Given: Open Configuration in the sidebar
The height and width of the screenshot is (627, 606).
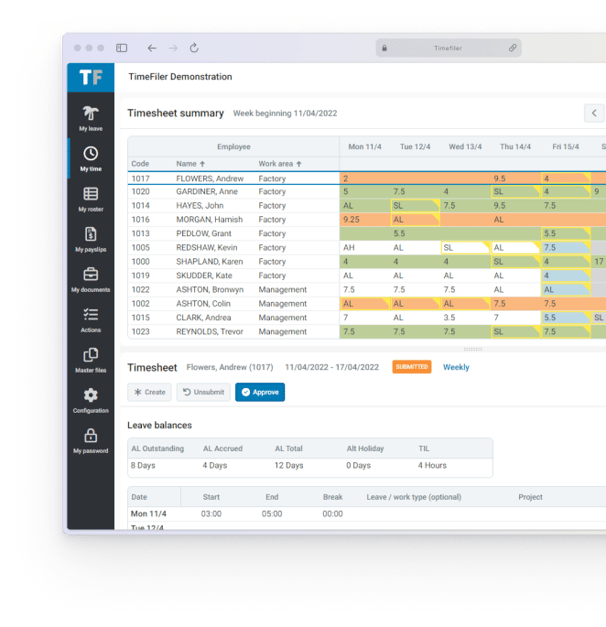Looking at the screenshot, I should point(91,401).
